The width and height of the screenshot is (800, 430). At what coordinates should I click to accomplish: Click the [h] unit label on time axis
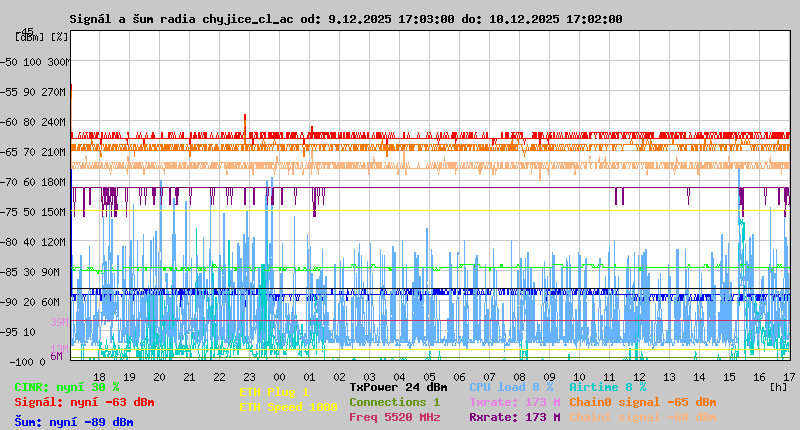[778, 386]
